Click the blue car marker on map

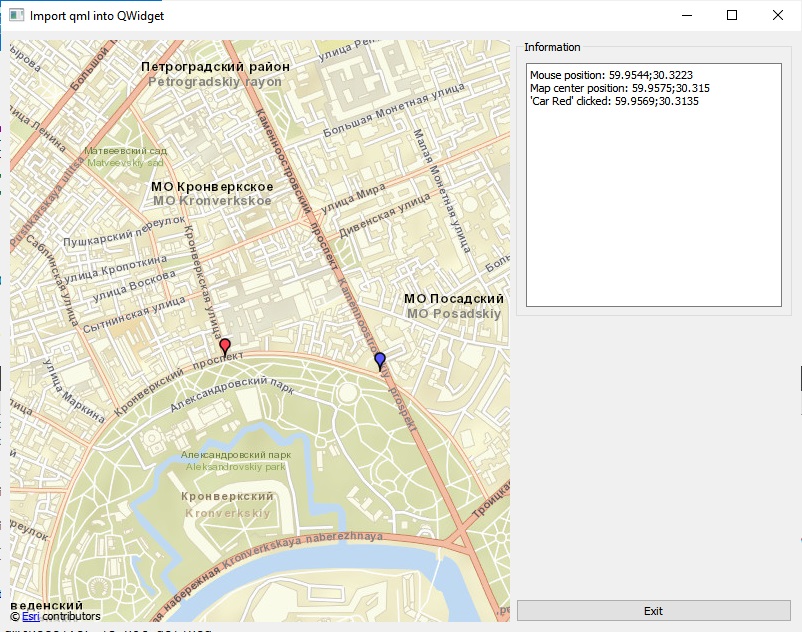tap(379, 360)
